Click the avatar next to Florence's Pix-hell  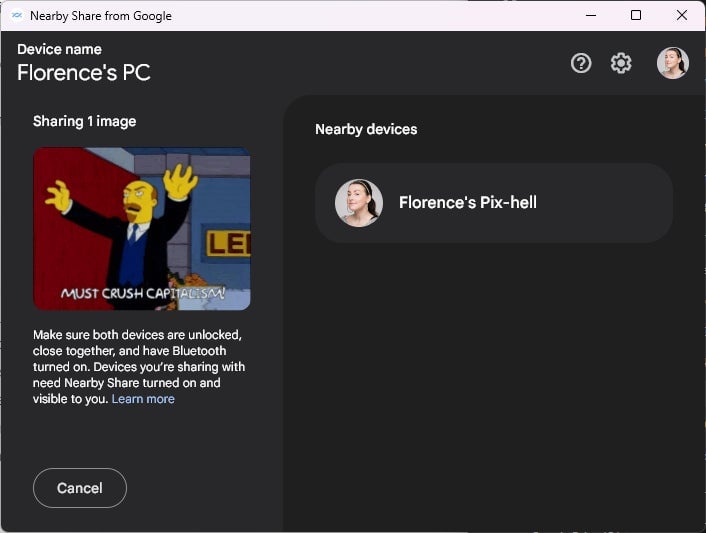point(359,203)
